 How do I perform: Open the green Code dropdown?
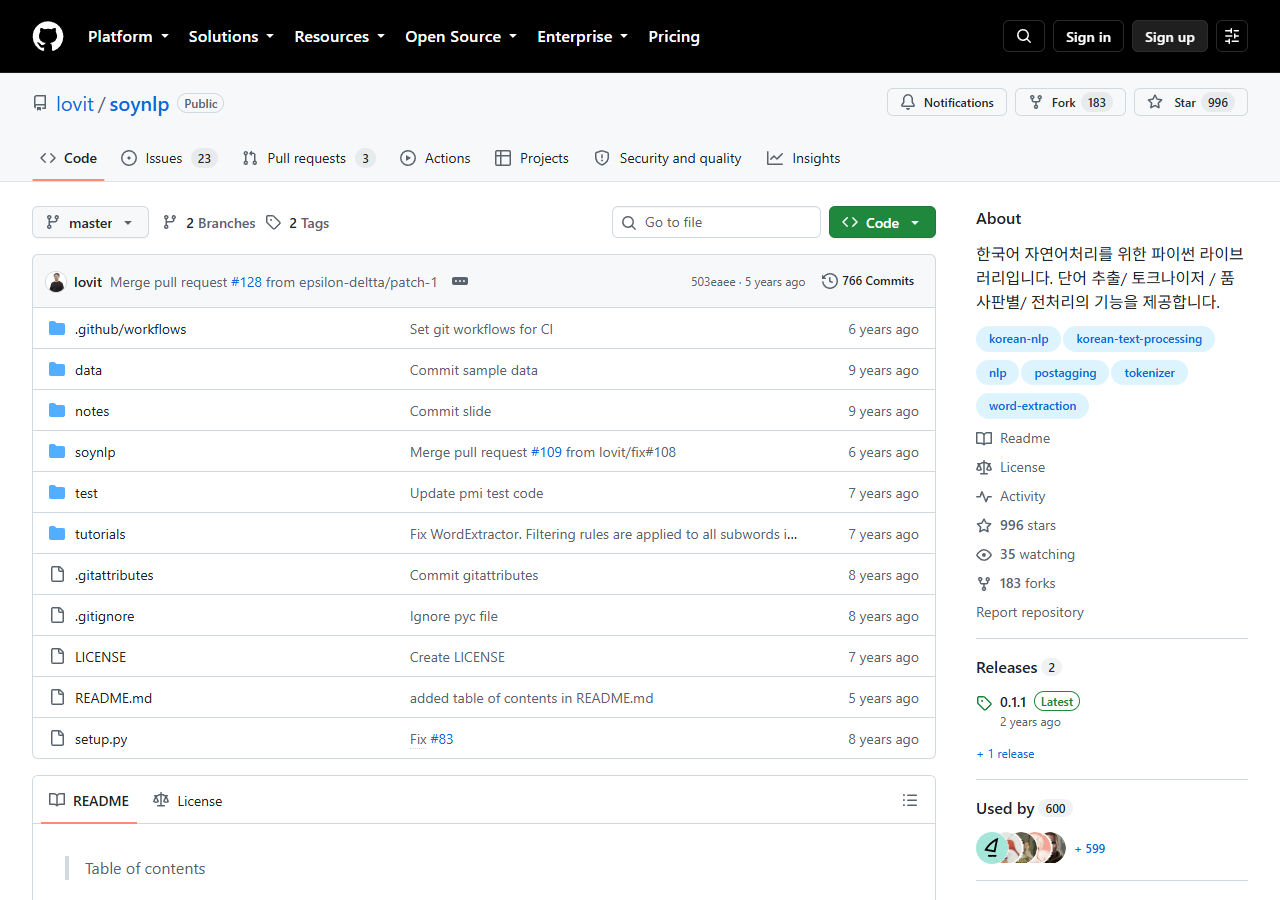[882, 222]
